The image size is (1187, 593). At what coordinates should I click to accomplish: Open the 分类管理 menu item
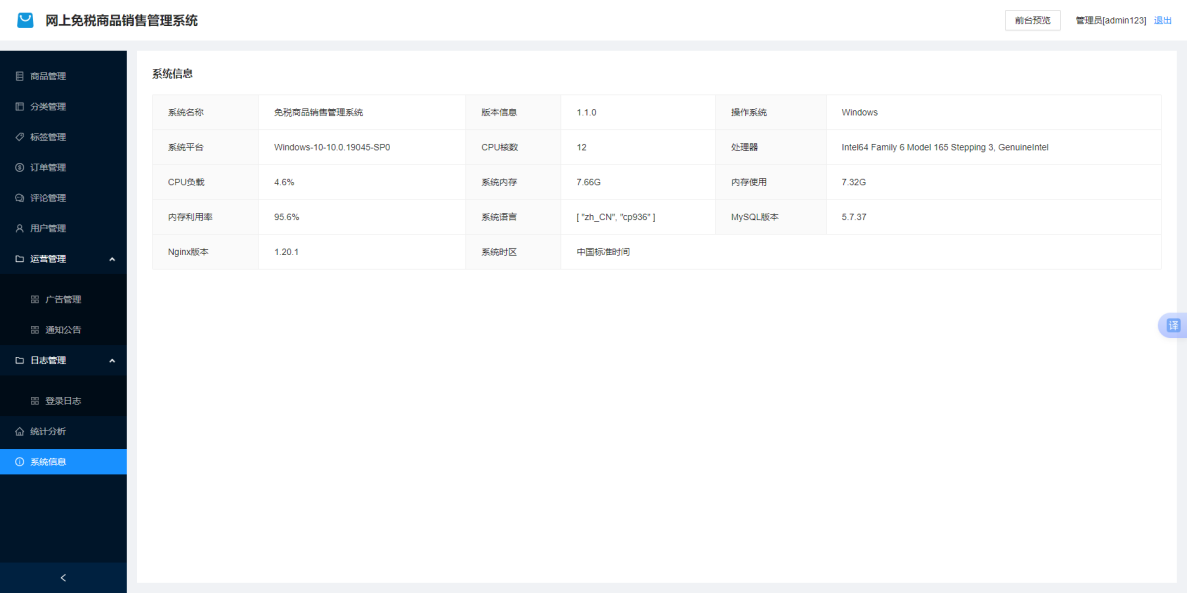pos(64,107)
